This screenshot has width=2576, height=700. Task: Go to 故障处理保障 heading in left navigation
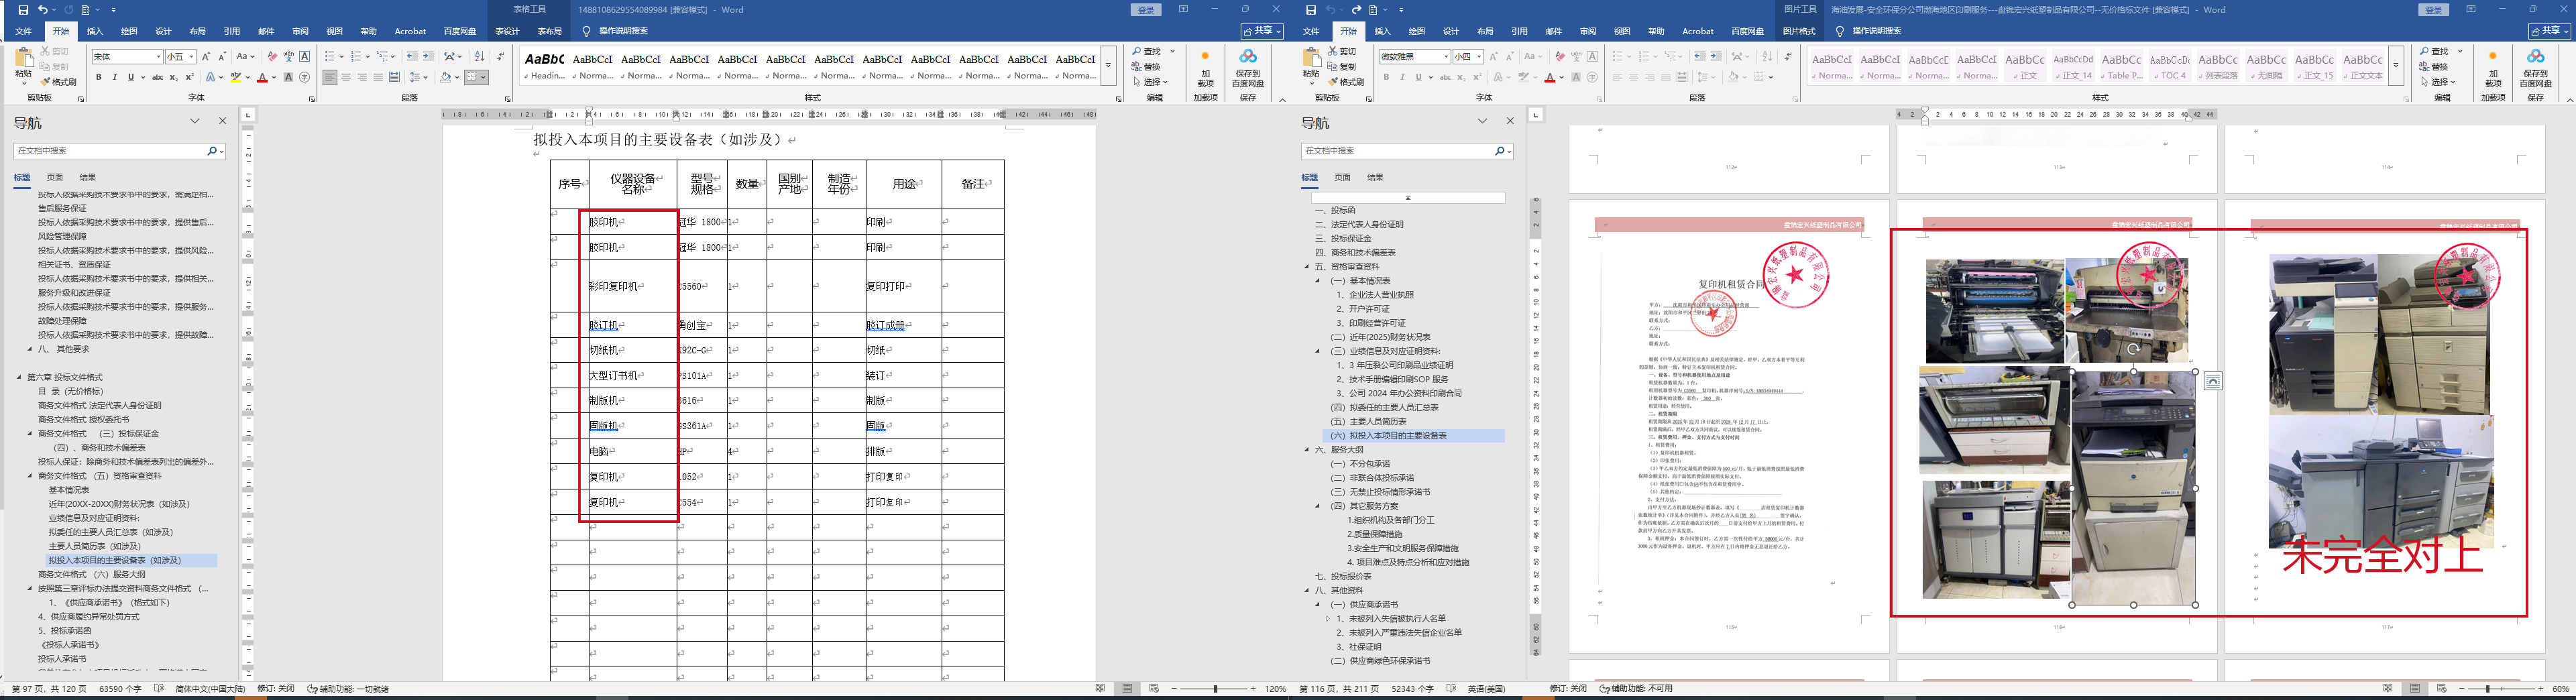[x=63, y=321]
